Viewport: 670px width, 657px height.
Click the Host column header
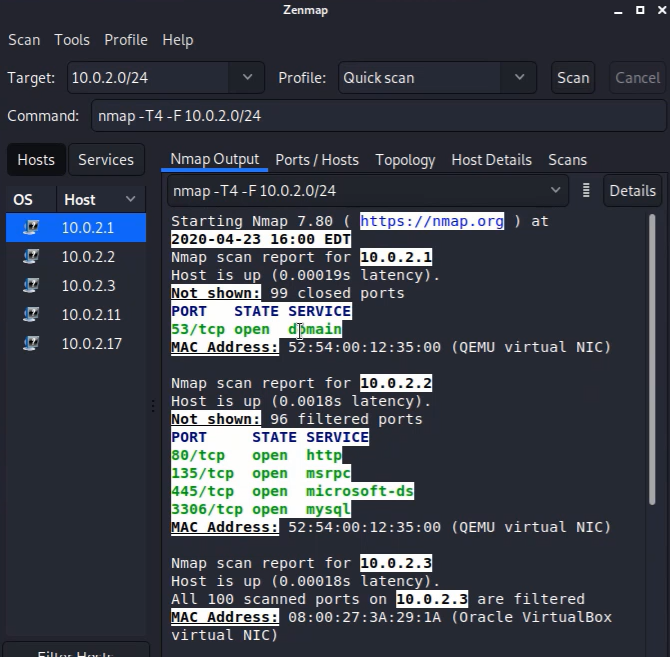(x=101, y=199)
